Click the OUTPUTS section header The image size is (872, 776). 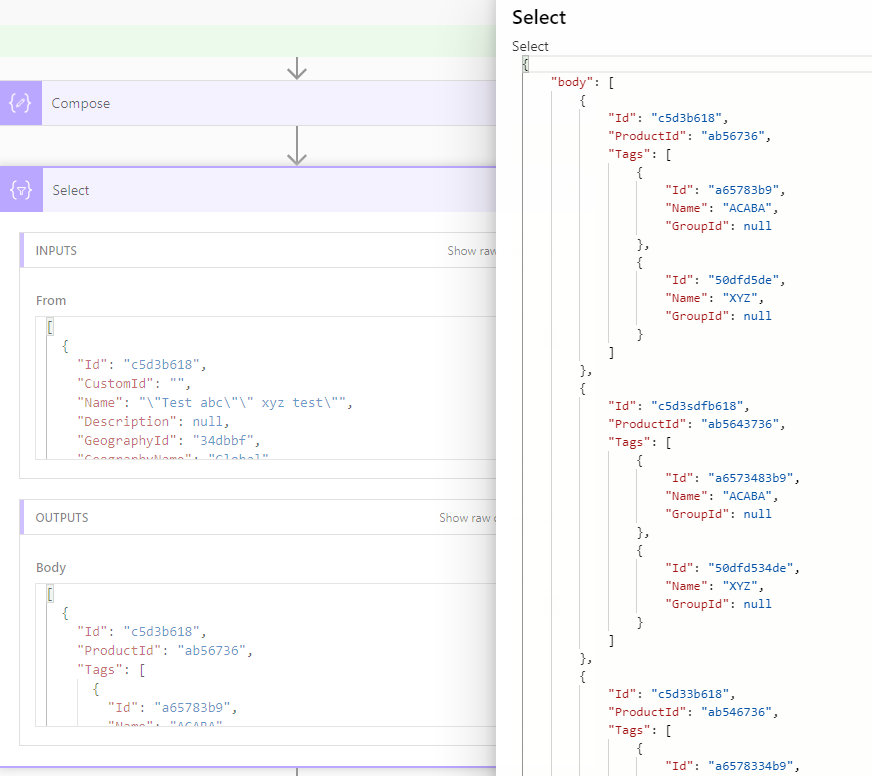click(x=60, y=518)
